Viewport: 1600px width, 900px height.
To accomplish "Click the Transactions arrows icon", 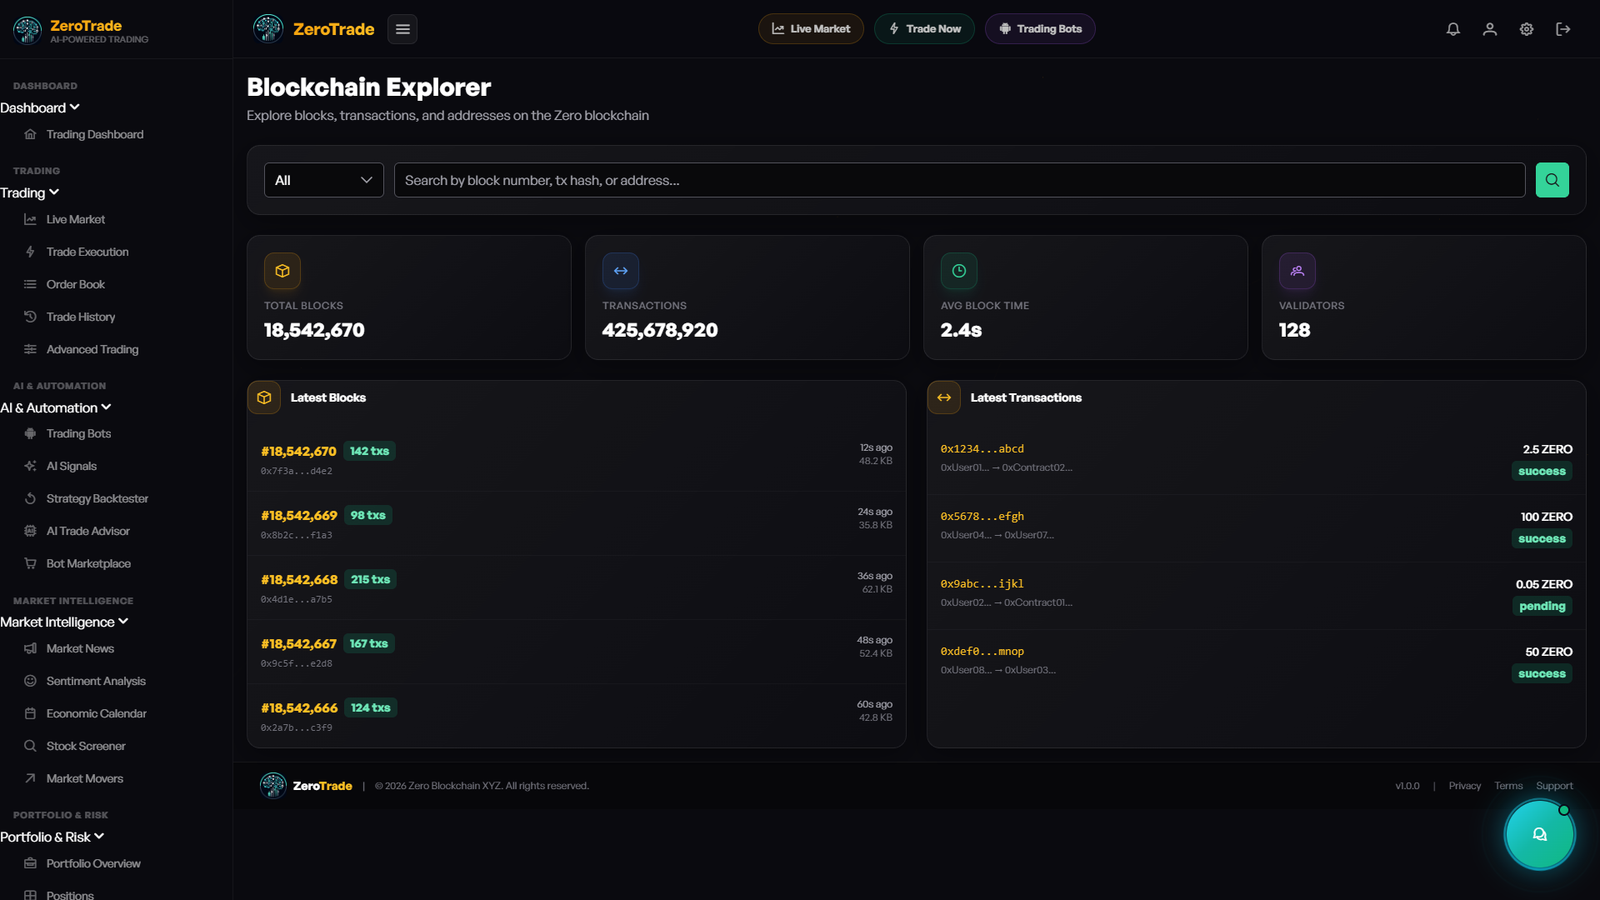I will coord(621,271).
